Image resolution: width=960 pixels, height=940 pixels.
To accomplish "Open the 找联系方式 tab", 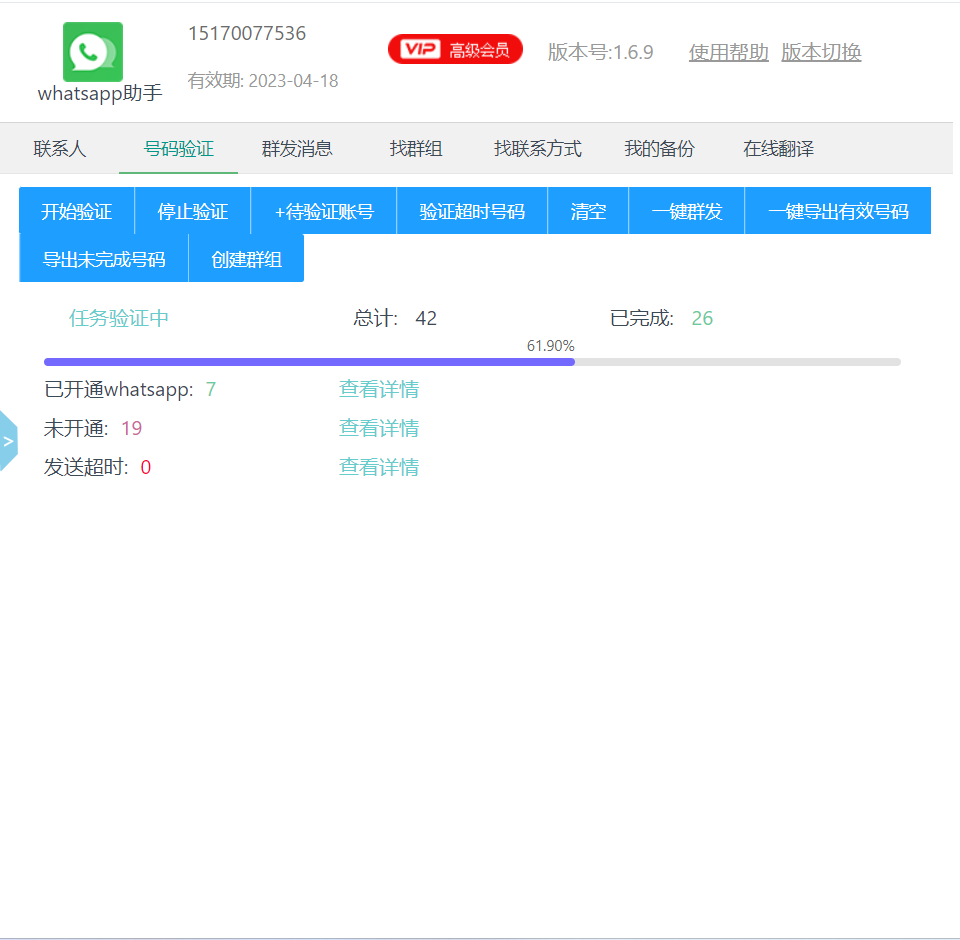I will [x=538, y=149].
